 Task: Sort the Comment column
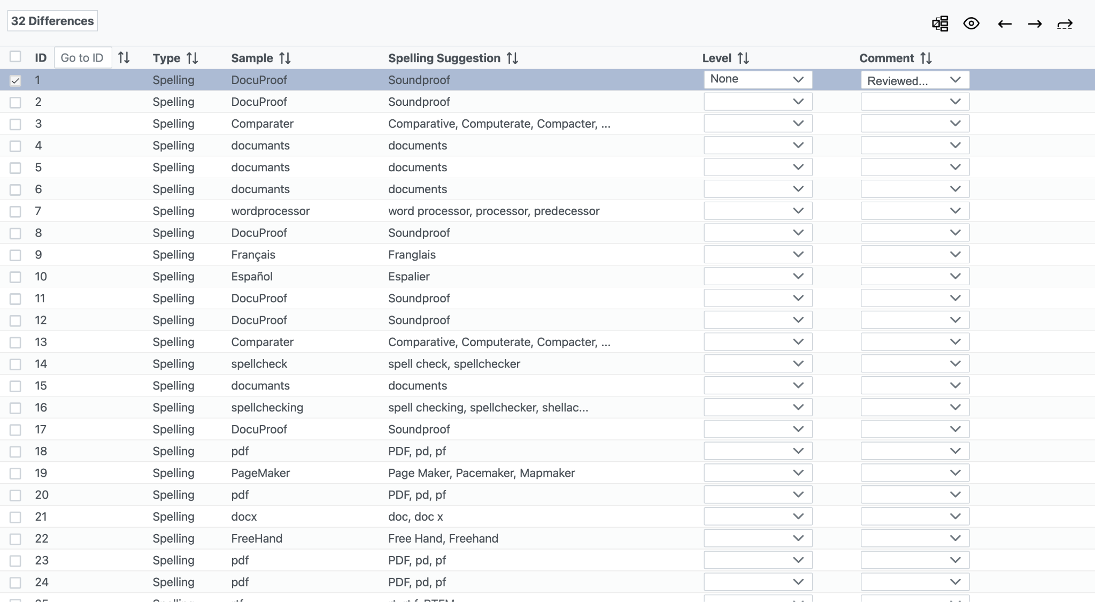coord(926,58)
